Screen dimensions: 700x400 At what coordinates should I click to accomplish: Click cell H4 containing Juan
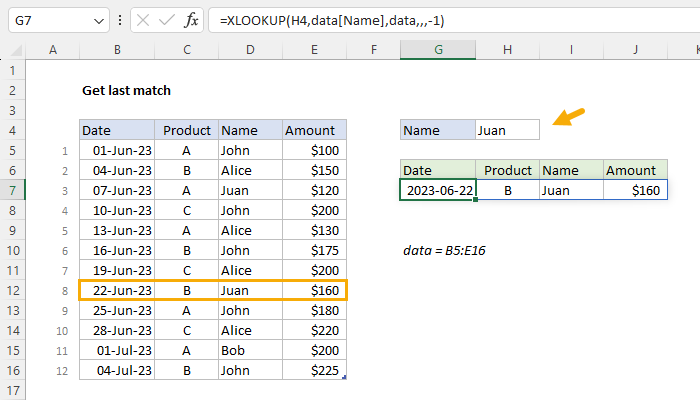pyautogui.click(x=507, y=130)
